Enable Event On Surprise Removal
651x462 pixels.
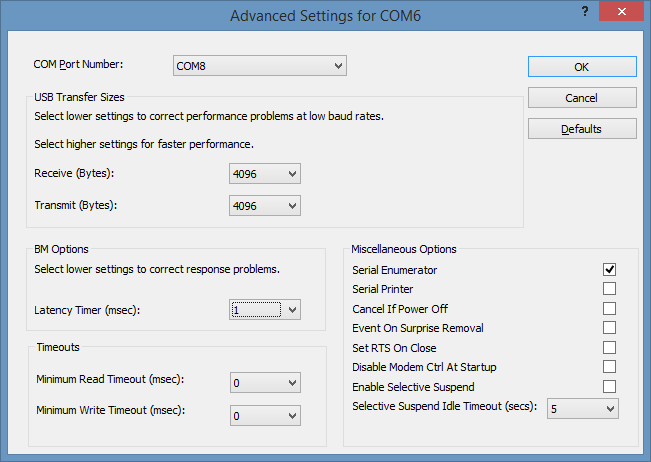pyautogui.click(x=609, y=328)
